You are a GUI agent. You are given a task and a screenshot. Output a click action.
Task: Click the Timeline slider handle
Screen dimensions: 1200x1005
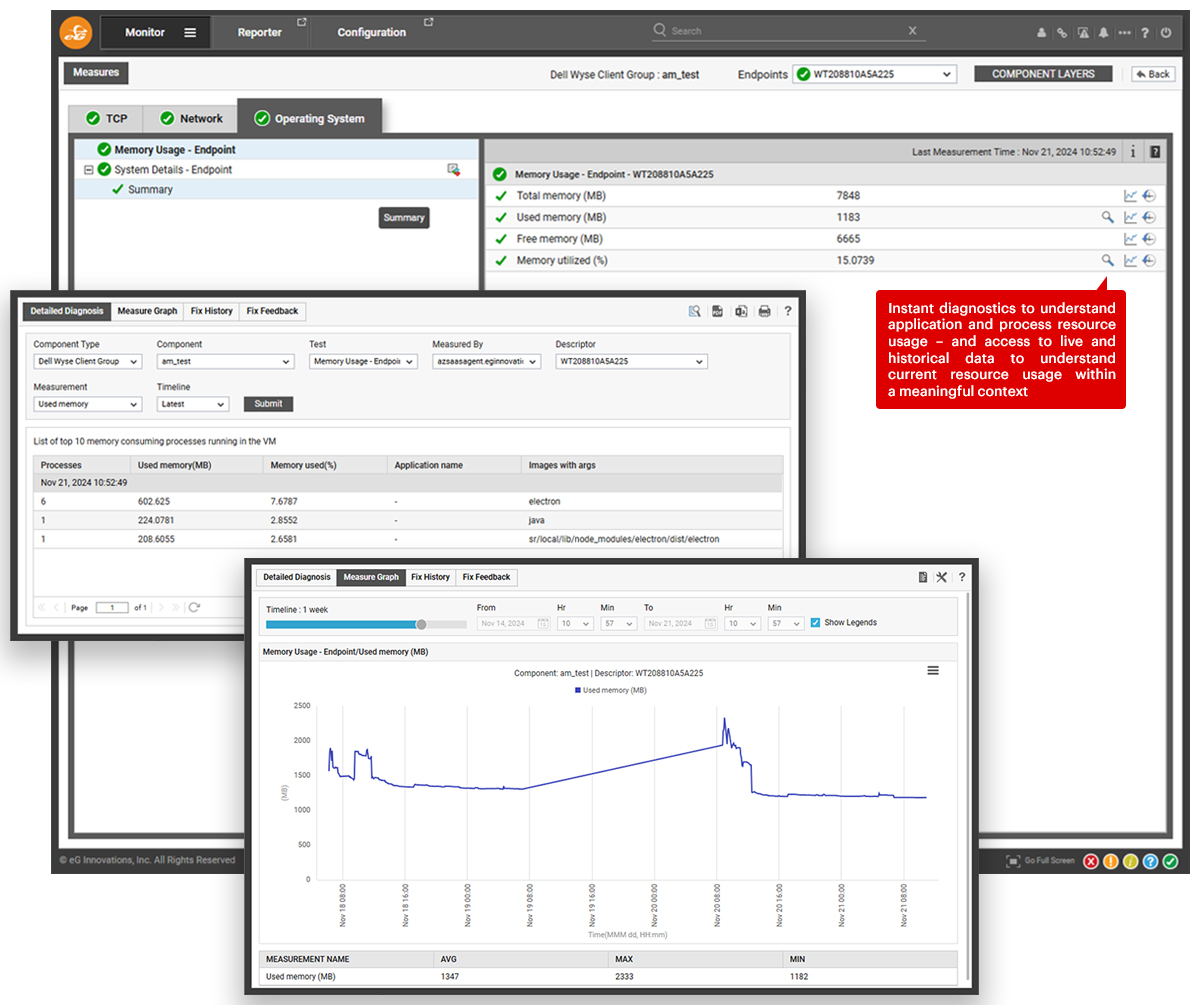pos(421,624)
